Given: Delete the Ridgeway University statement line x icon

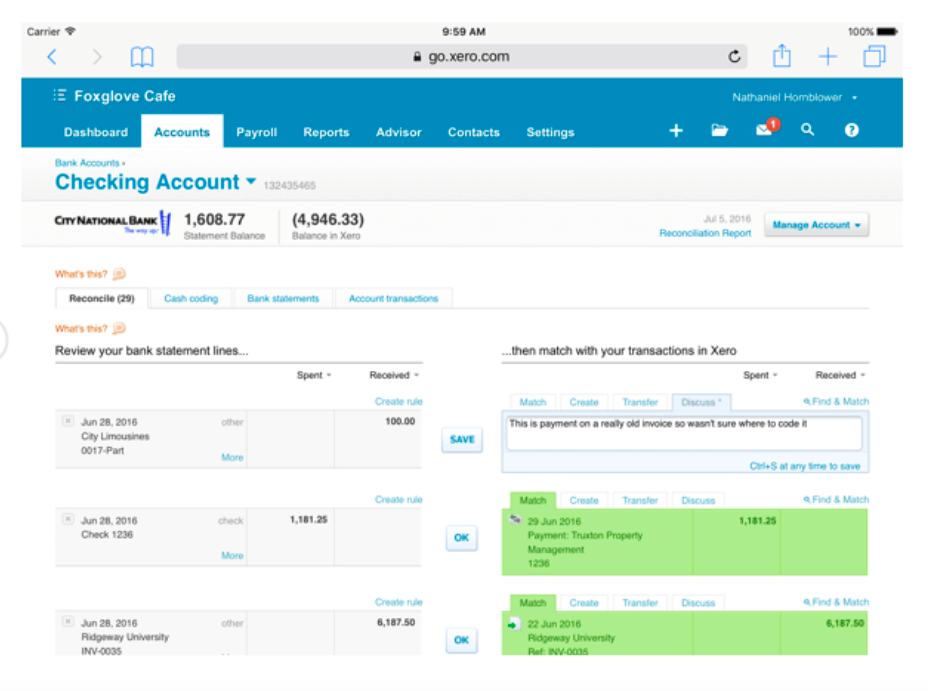Looking at the screenshot, I should point(68,621).
